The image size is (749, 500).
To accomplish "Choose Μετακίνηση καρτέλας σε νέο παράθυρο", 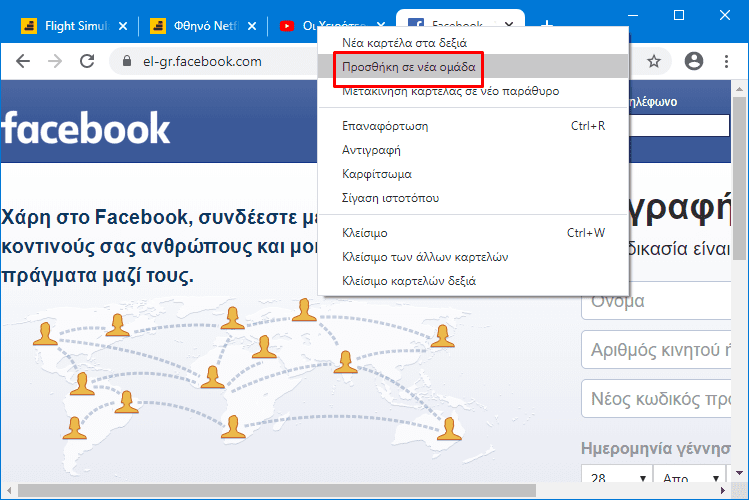I will pyautogui.click(x=473, y=91).
